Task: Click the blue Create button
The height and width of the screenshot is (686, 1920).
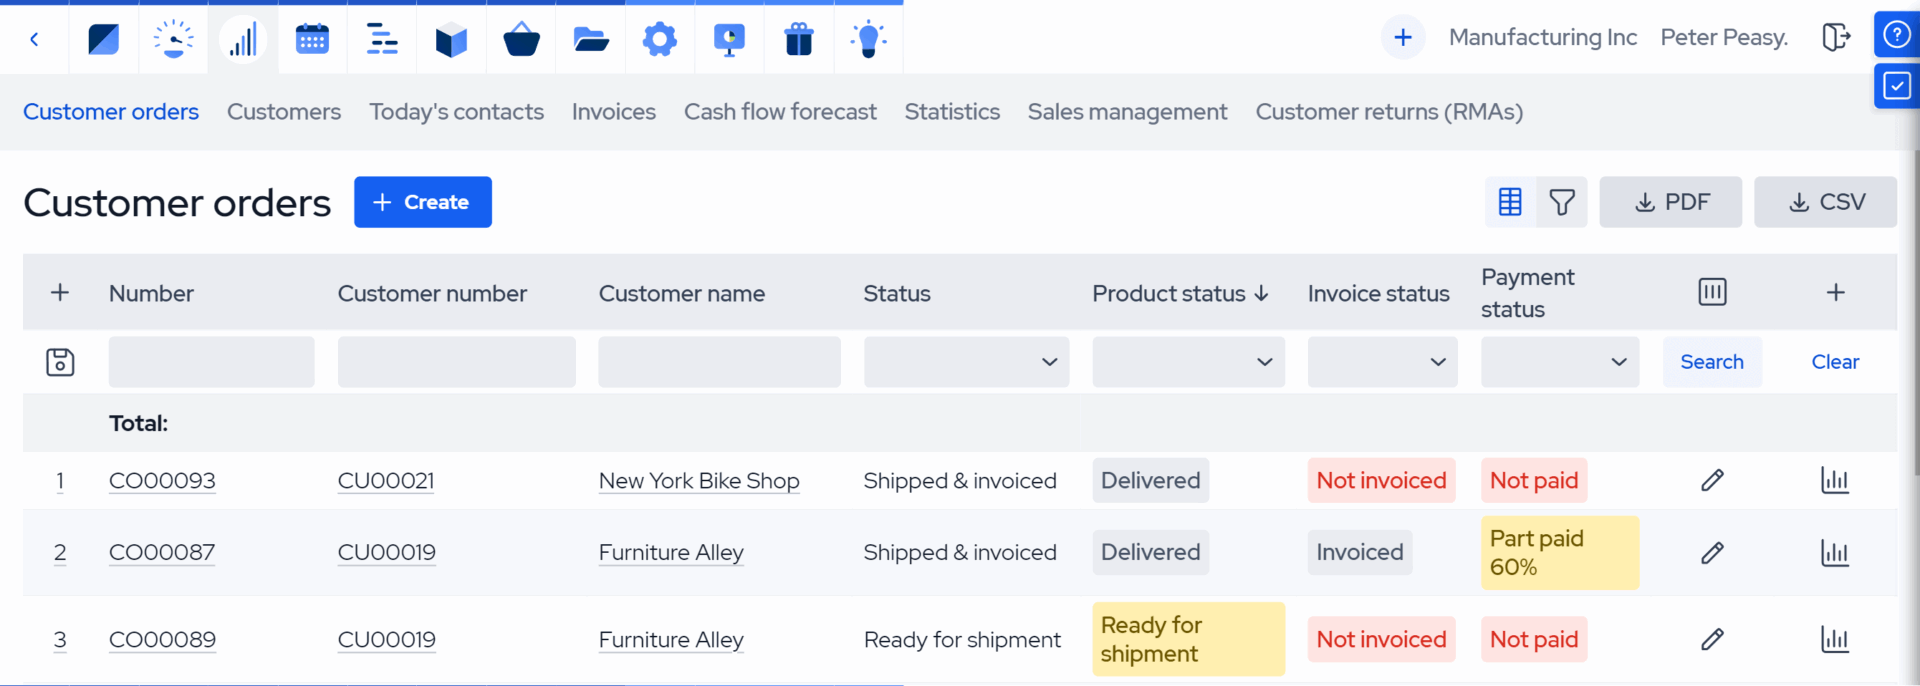Action: point(422,202)
